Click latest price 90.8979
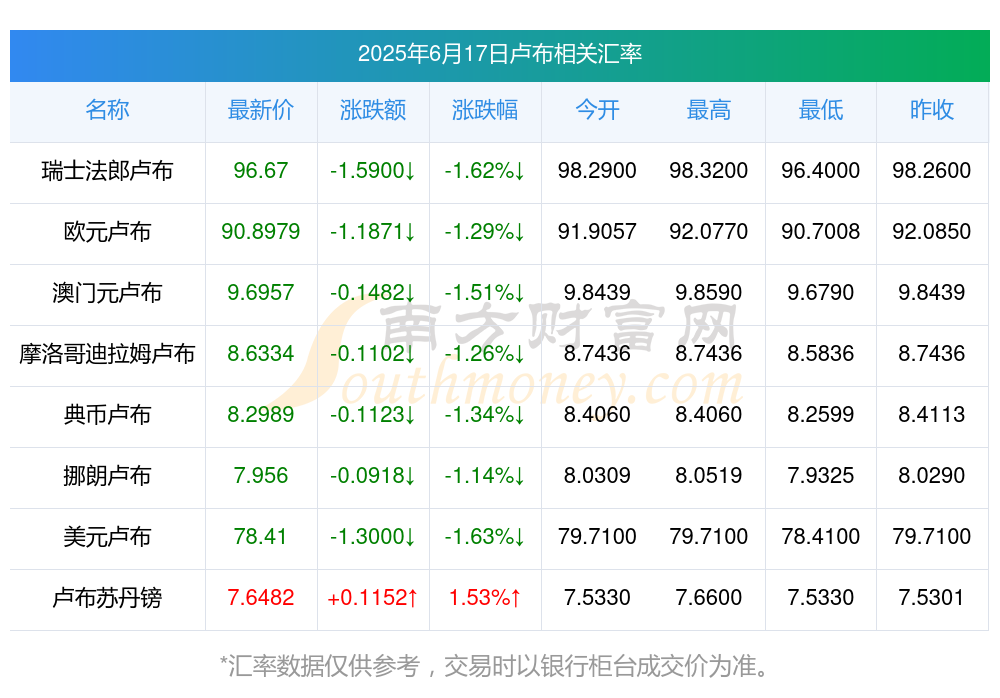The width and height of the screenshot is (1000, 698). click(261, 231)
